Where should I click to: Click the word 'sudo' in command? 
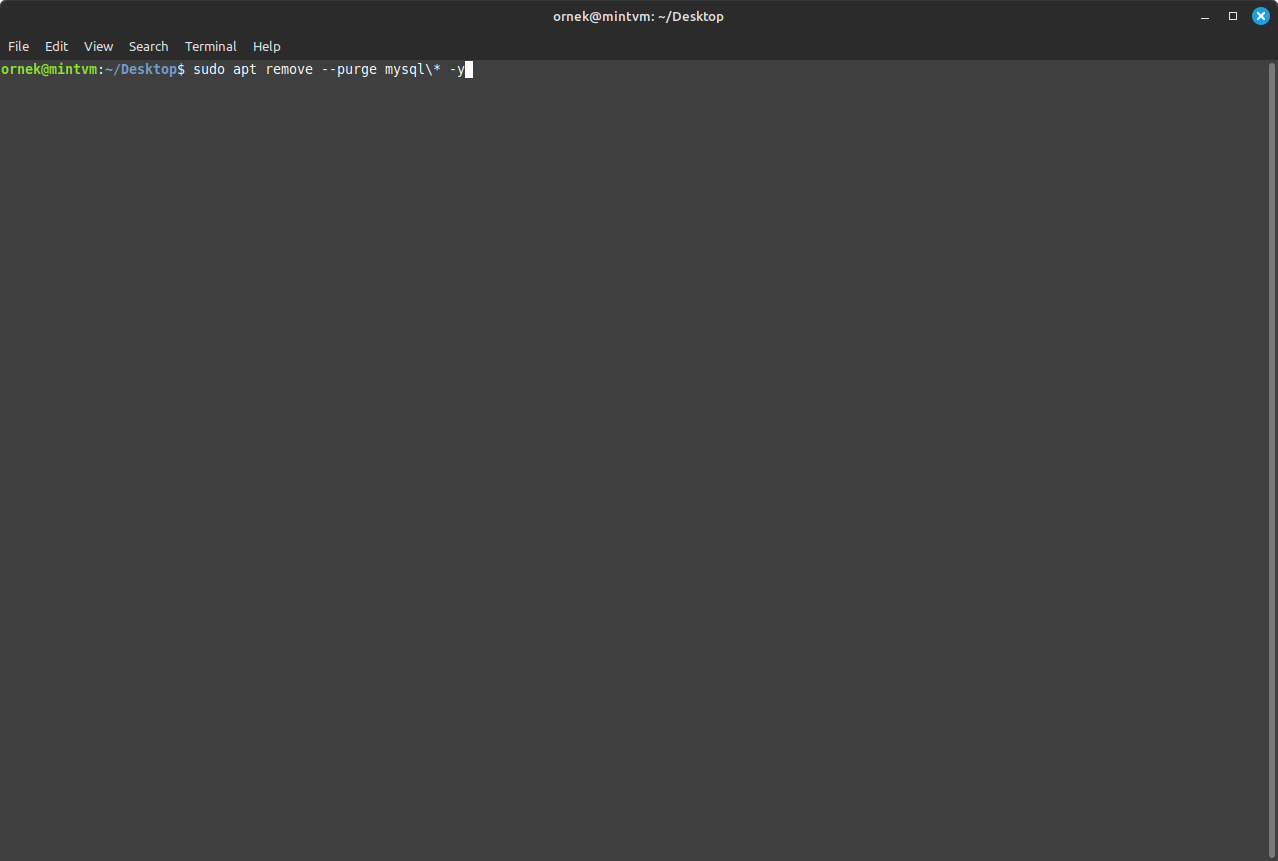coord(209,69)
